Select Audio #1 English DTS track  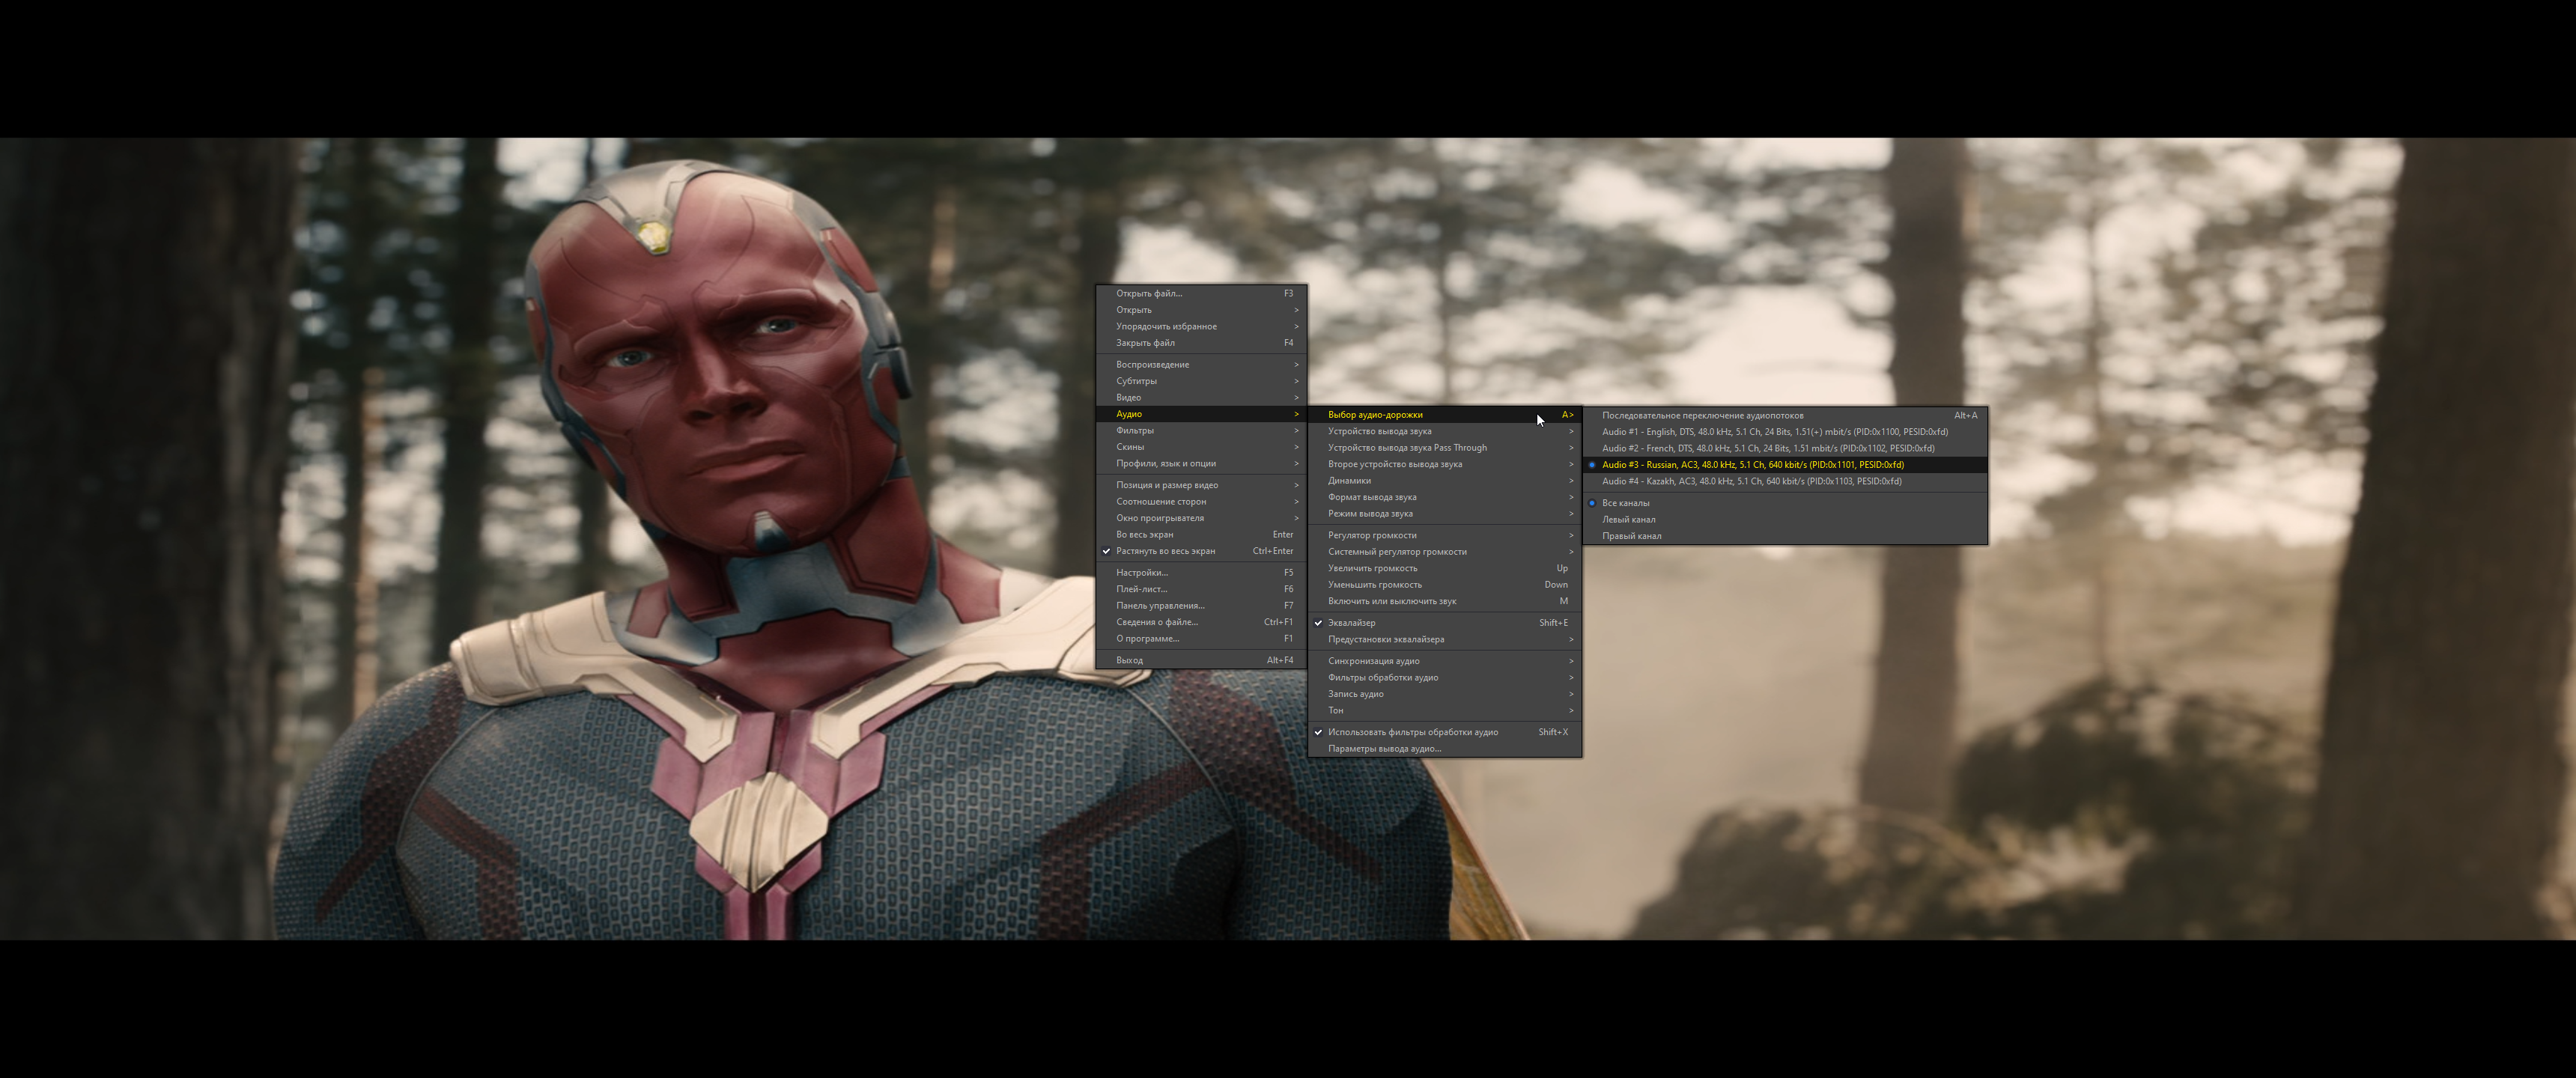[1785, 432]
